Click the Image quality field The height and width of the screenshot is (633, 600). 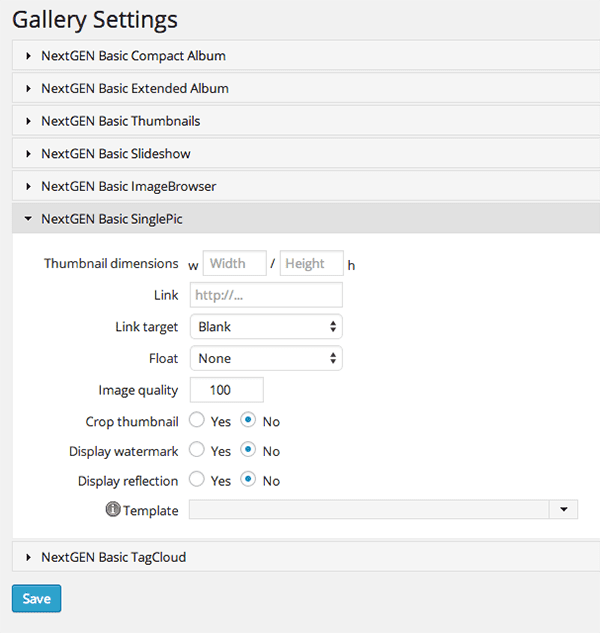point(227,390)
